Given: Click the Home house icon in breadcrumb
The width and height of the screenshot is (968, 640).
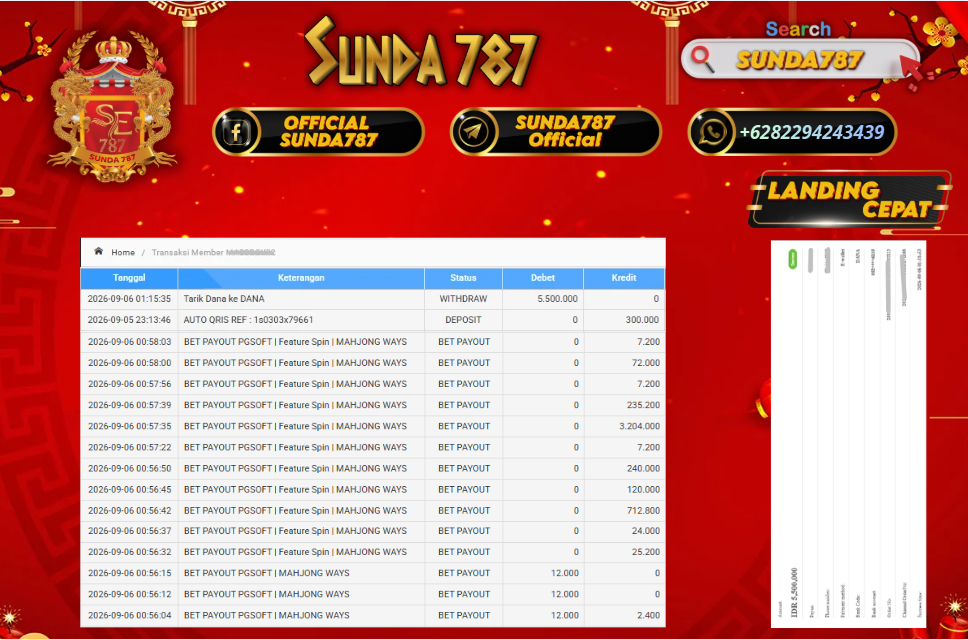Looking at the screenshot, I should pos(98,252).
